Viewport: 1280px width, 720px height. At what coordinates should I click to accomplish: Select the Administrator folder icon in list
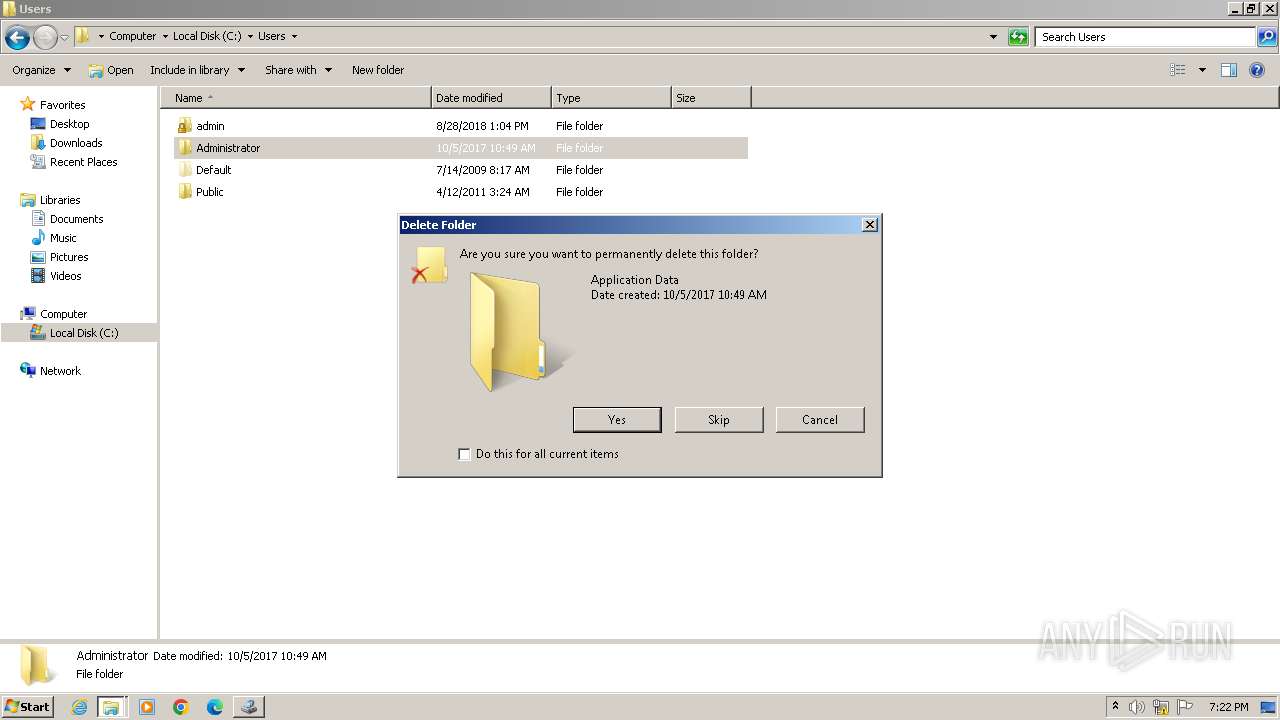click(x=185, y=148)
